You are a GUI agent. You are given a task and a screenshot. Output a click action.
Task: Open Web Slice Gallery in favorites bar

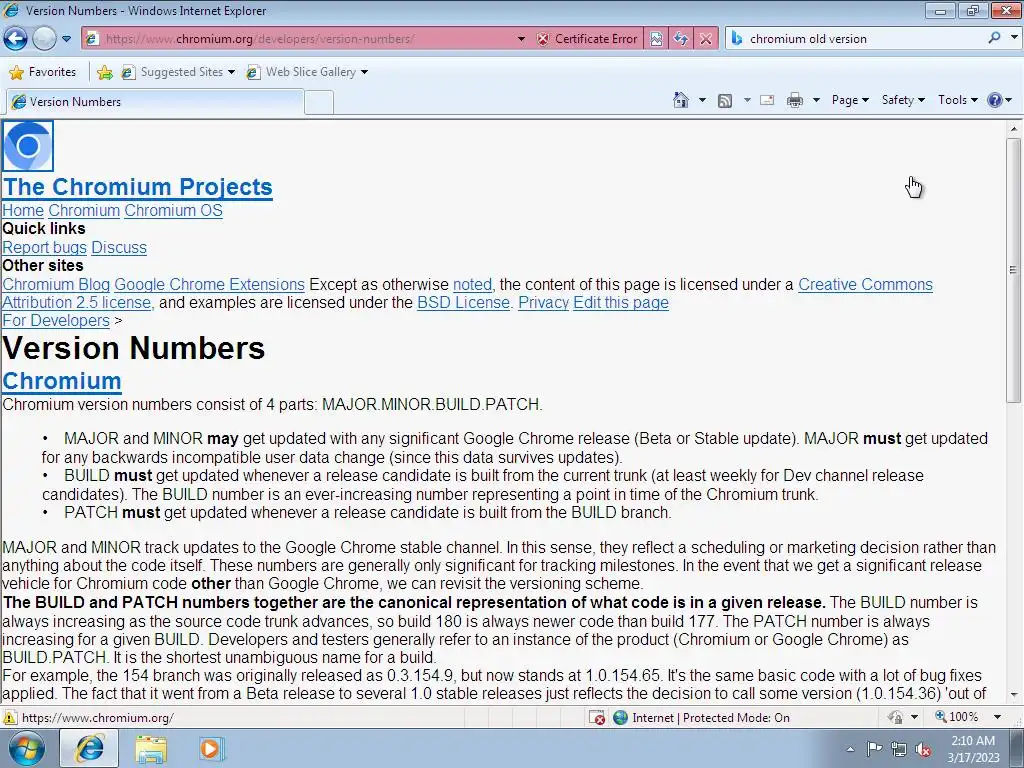tap(307, 72)
